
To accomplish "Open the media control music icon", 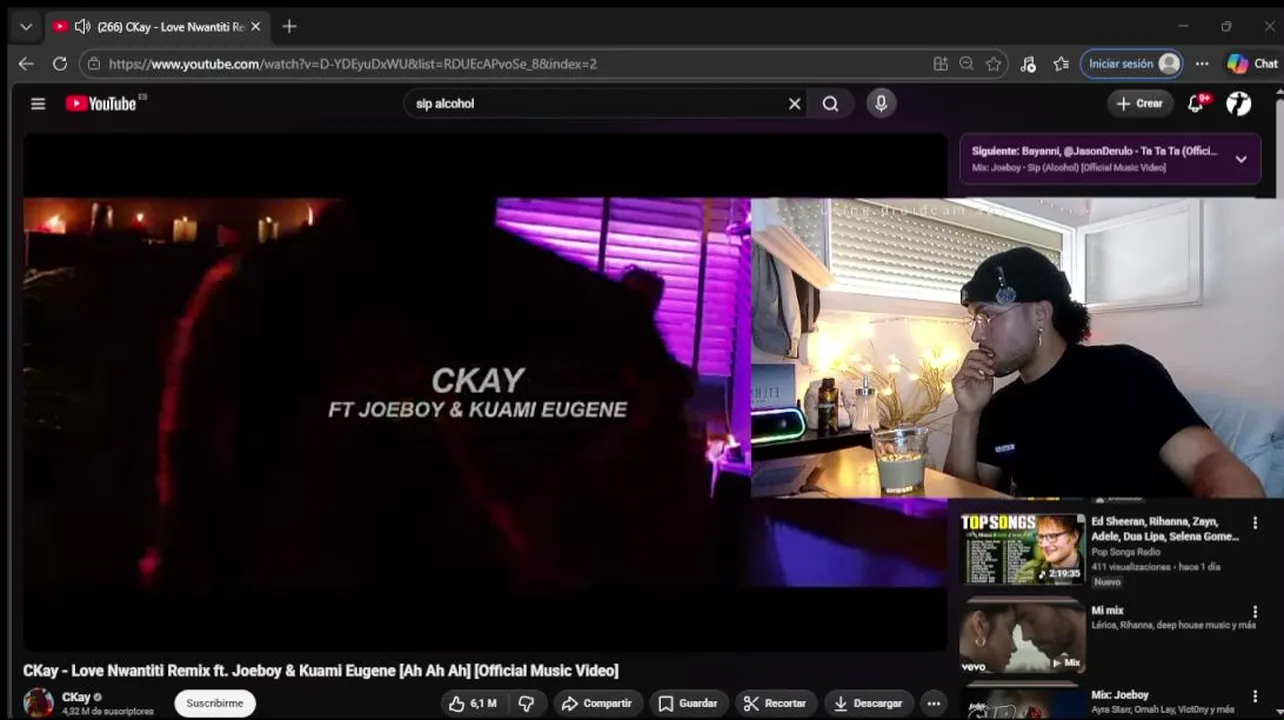I will (x=1028, y=64).
